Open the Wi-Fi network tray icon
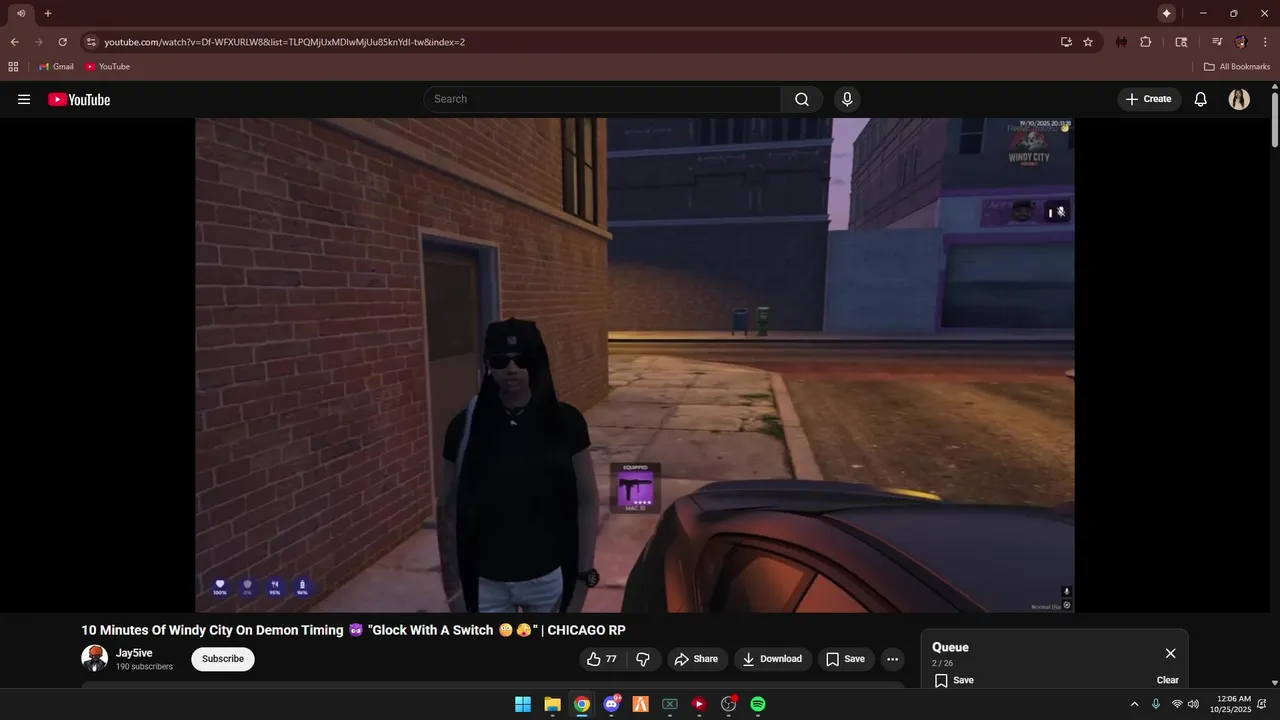The width and height of the screenshot is (1280, 720). pyautogui.click(x=1177, y=704)
